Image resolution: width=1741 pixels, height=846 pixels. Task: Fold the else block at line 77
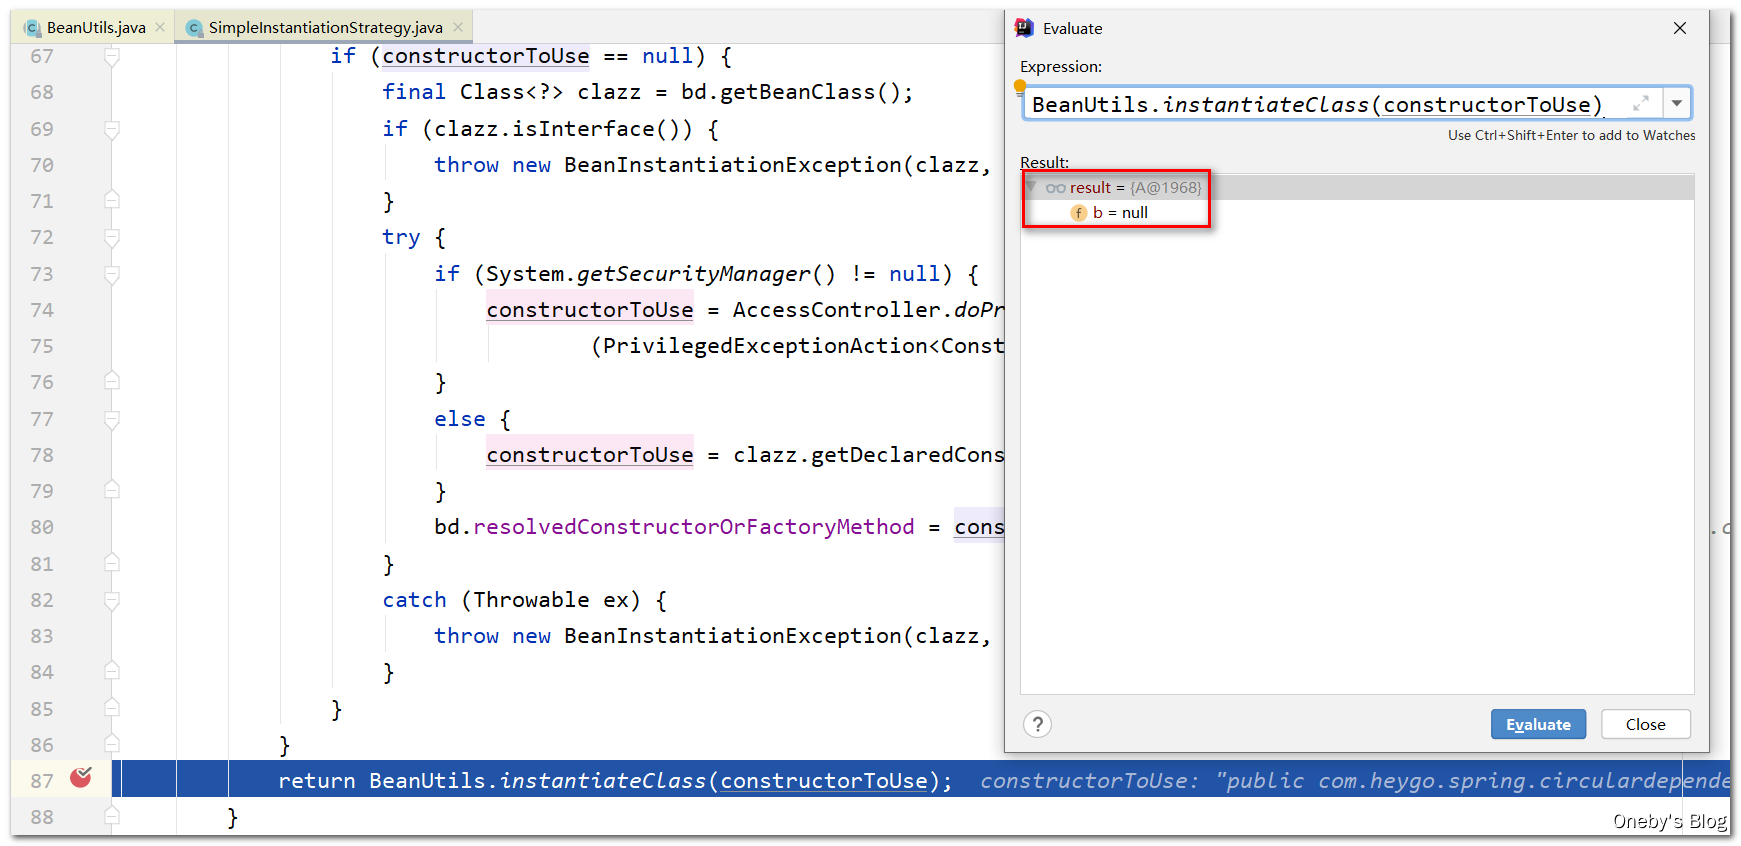pos(112,419)
